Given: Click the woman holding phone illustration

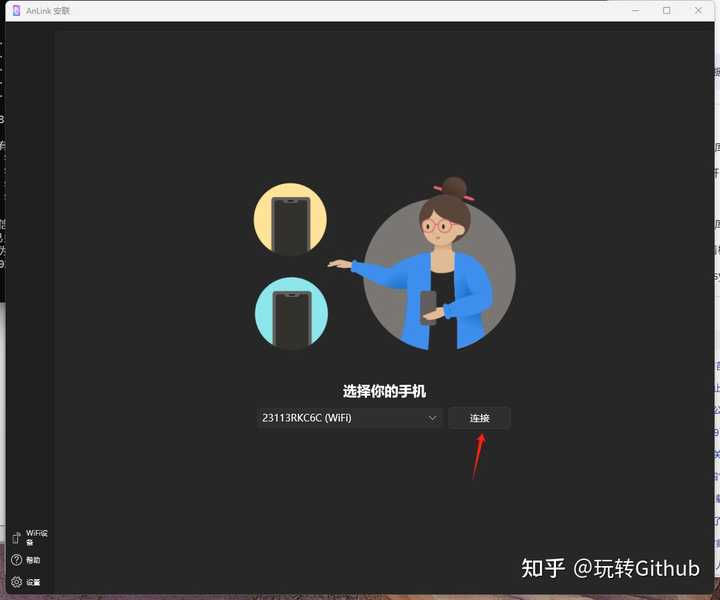Looking at the screenshot, I should (x=438, y=270).
